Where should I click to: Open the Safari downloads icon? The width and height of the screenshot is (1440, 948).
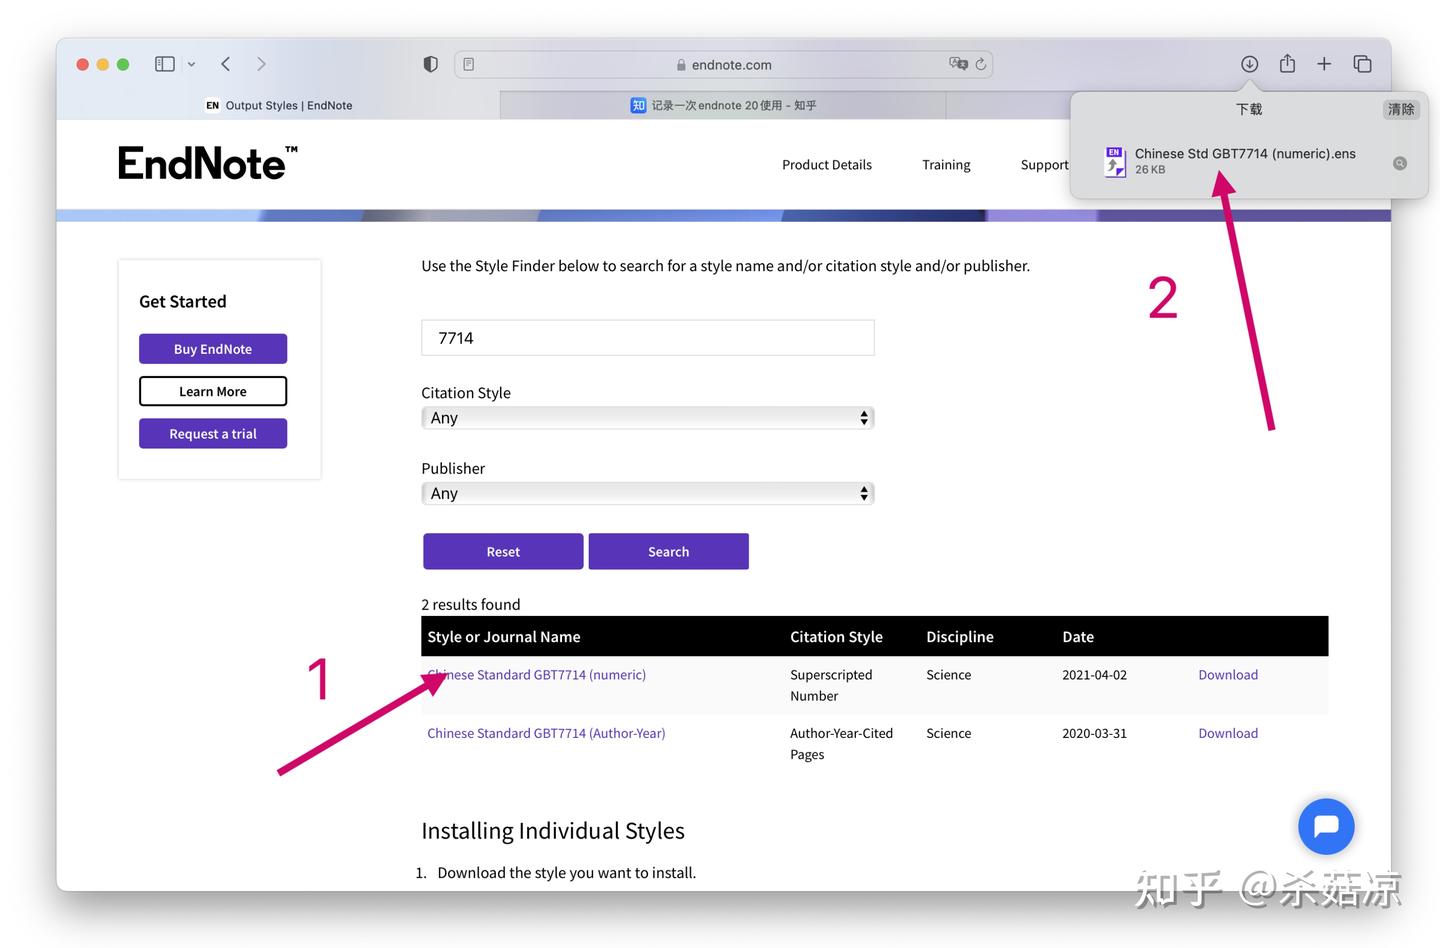(x=1249, y=64)
